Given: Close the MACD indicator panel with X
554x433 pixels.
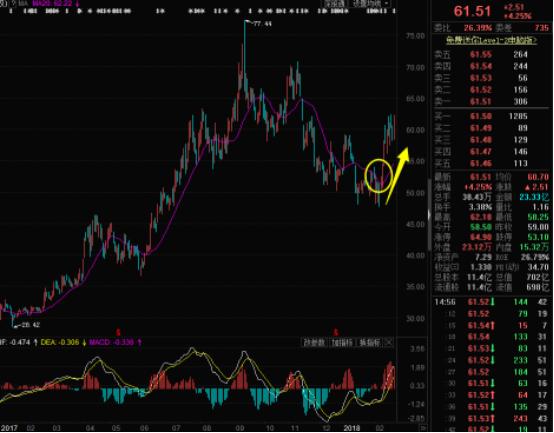Looking at the screenshot, I should [389, 342].
